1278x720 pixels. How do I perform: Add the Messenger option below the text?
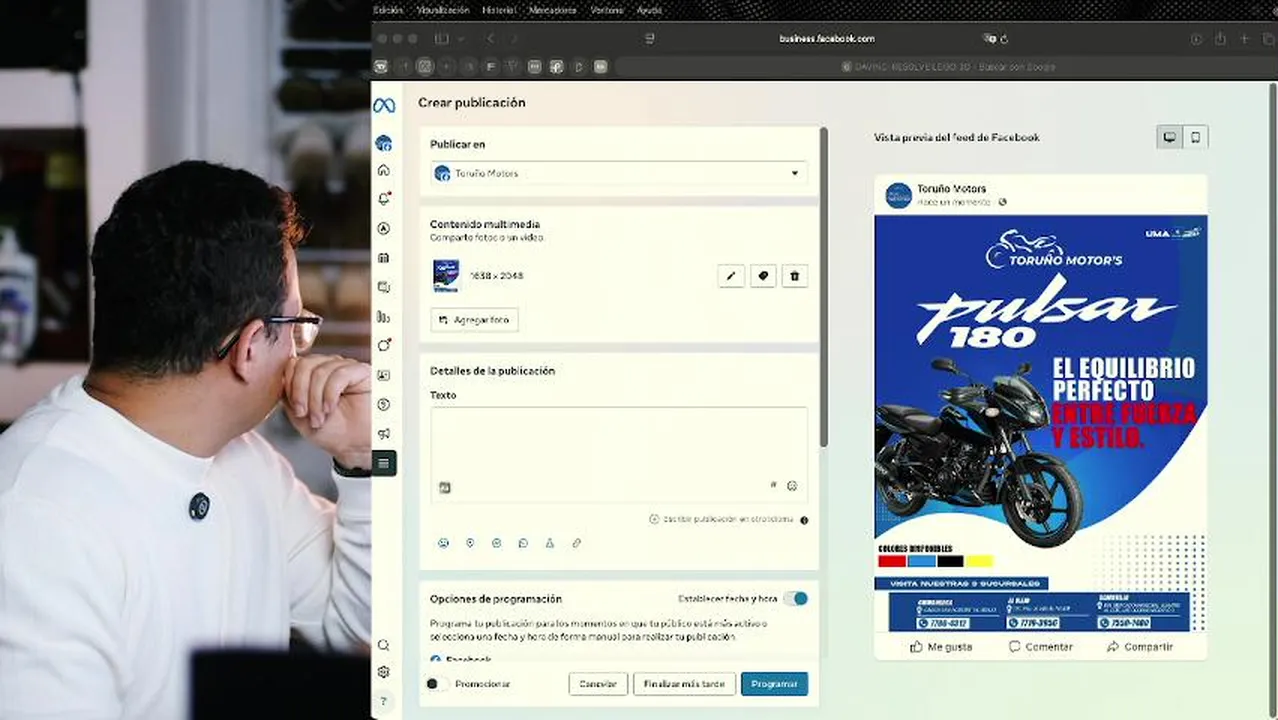click(x=497, y=543)
